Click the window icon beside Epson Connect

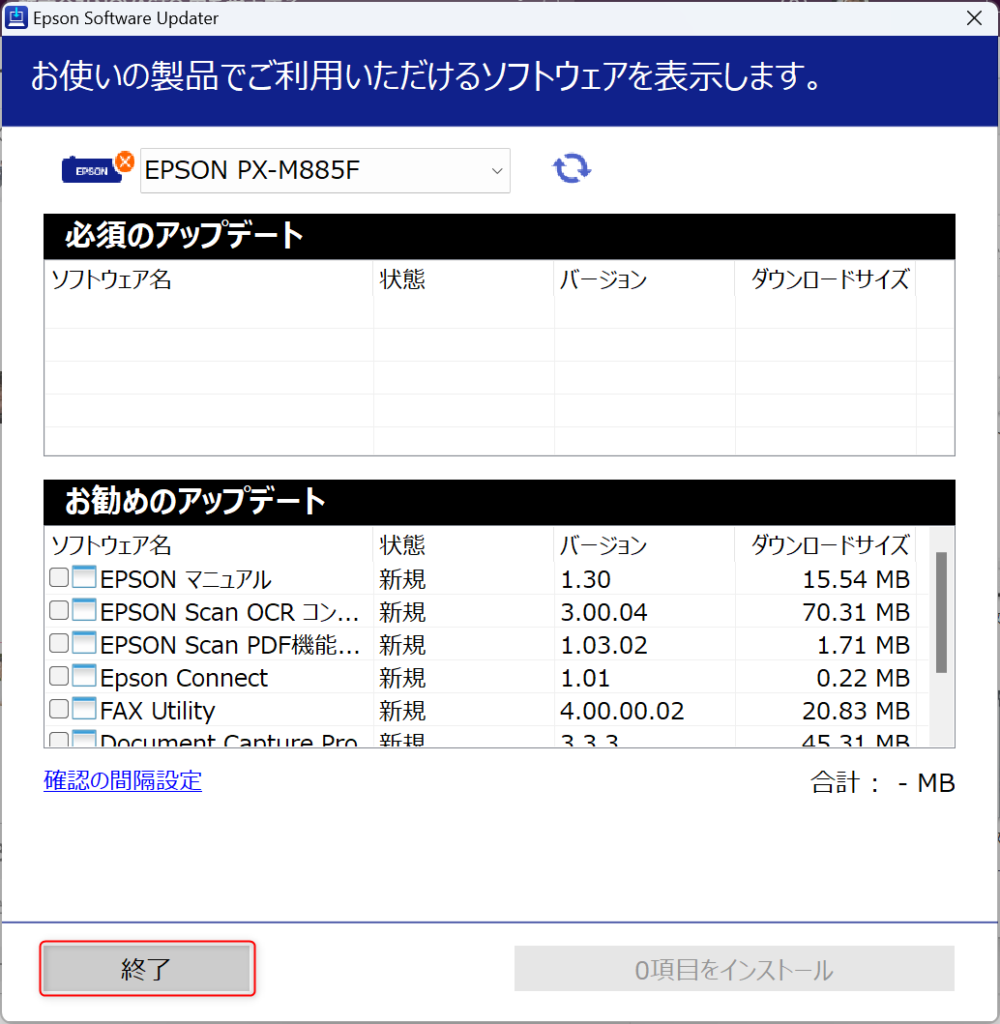[x=84, y=675]
